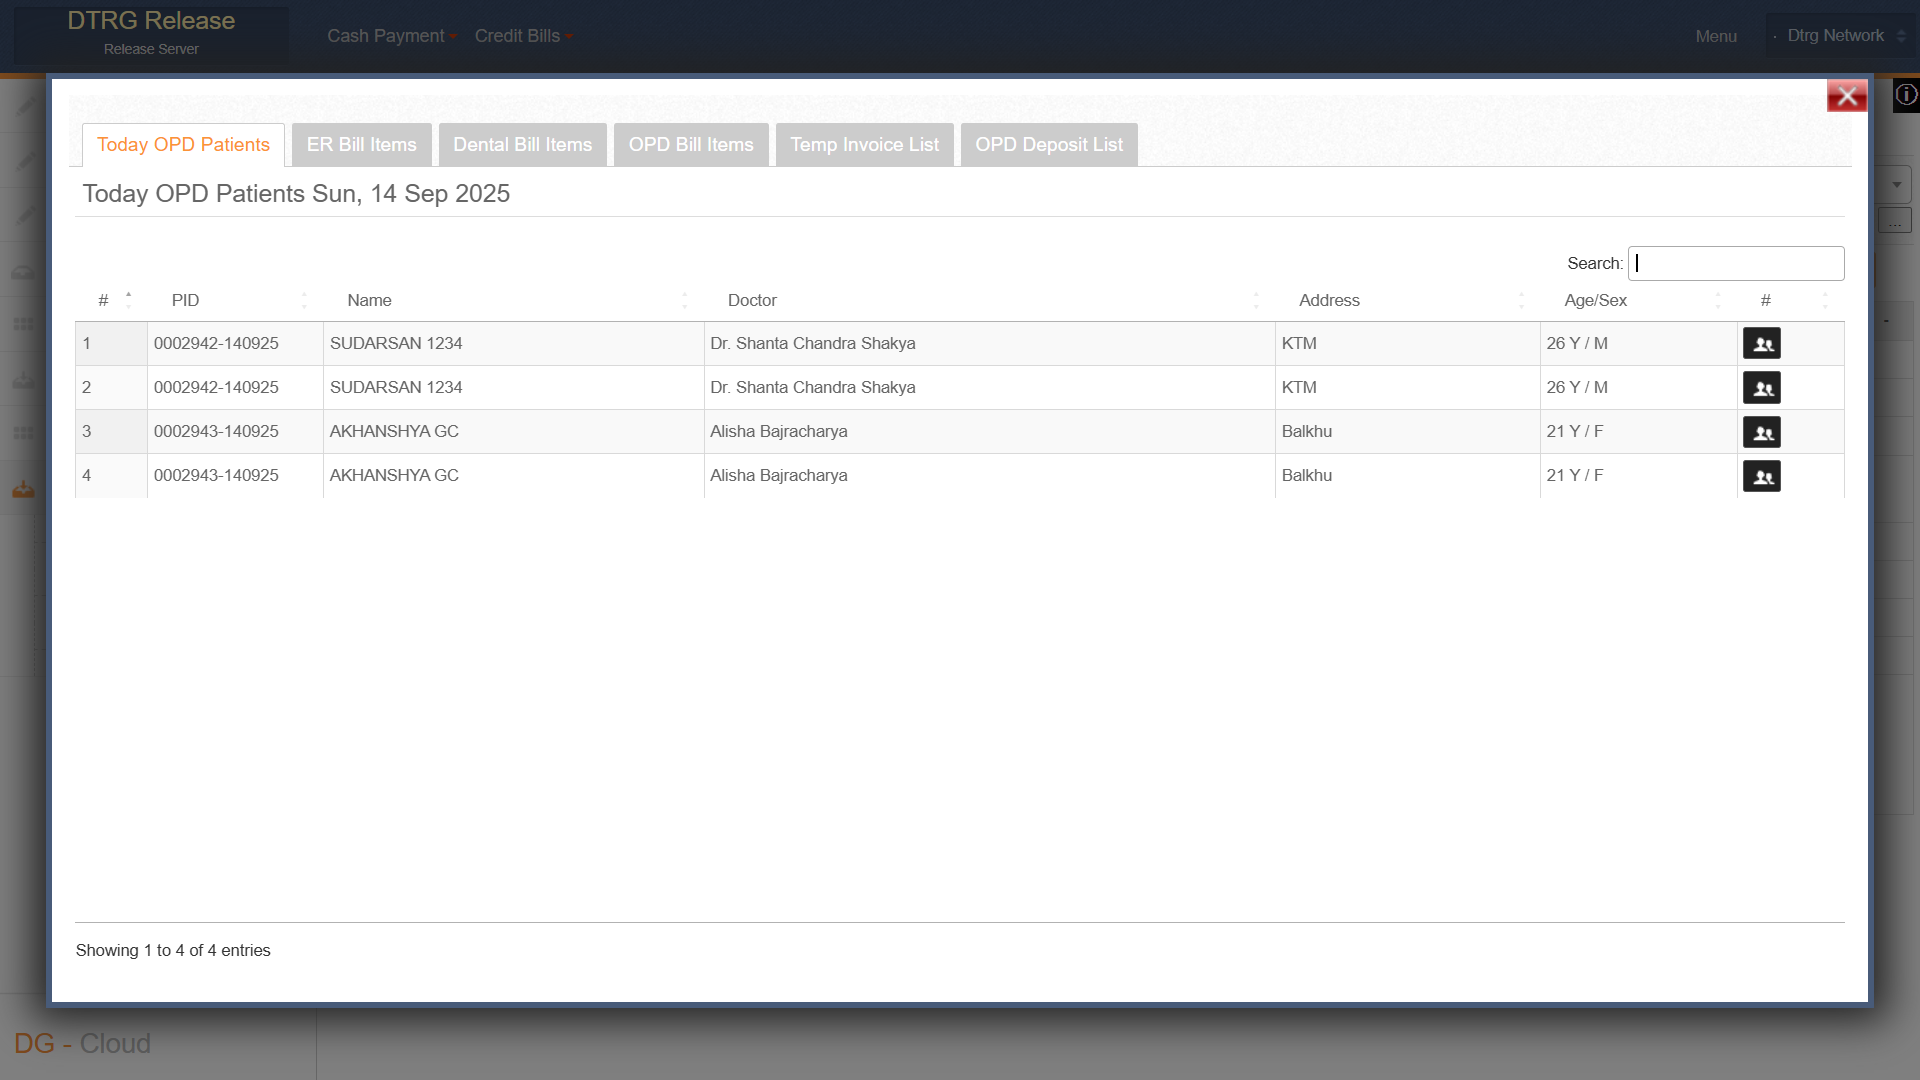Viewport: 1920px width, 1080px height.
Task: Click 26 Y / M in row 2
Action: (x=1577, y=387)
